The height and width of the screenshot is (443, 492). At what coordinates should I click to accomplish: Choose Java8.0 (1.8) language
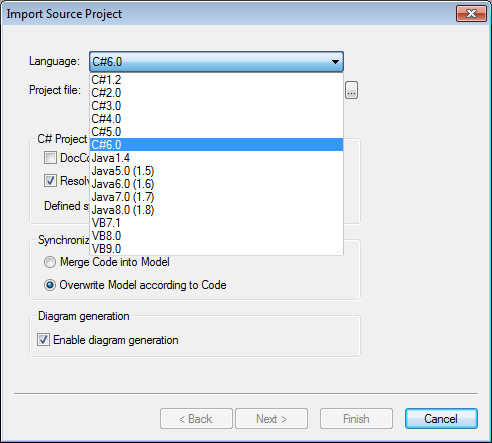(x=216, y=210)
